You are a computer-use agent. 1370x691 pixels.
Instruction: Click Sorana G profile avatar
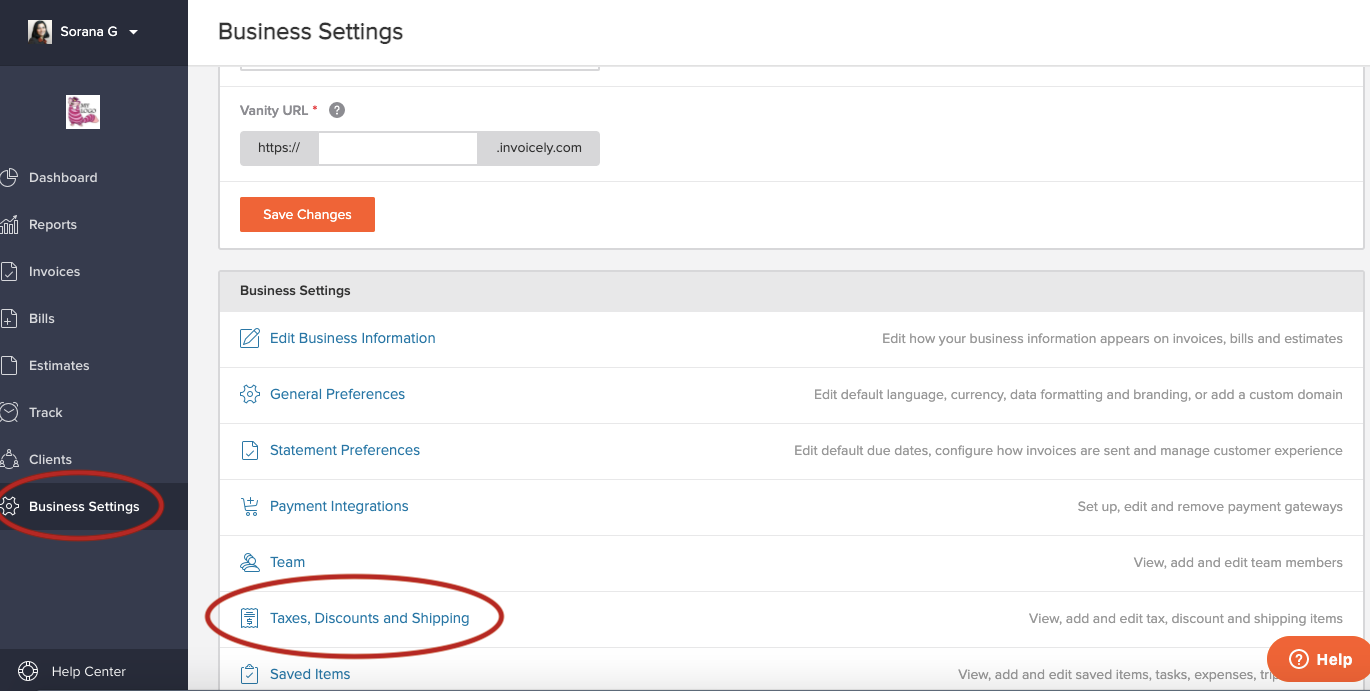[40, 31]
